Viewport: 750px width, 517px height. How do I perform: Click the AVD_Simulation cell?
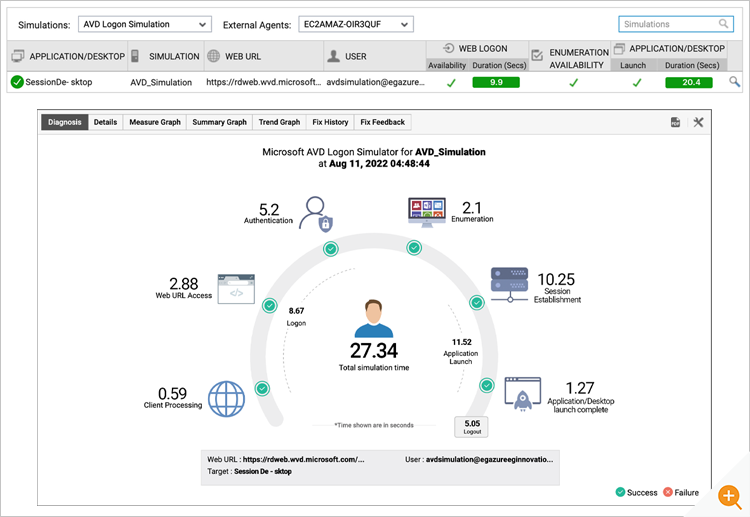point(161,82)
